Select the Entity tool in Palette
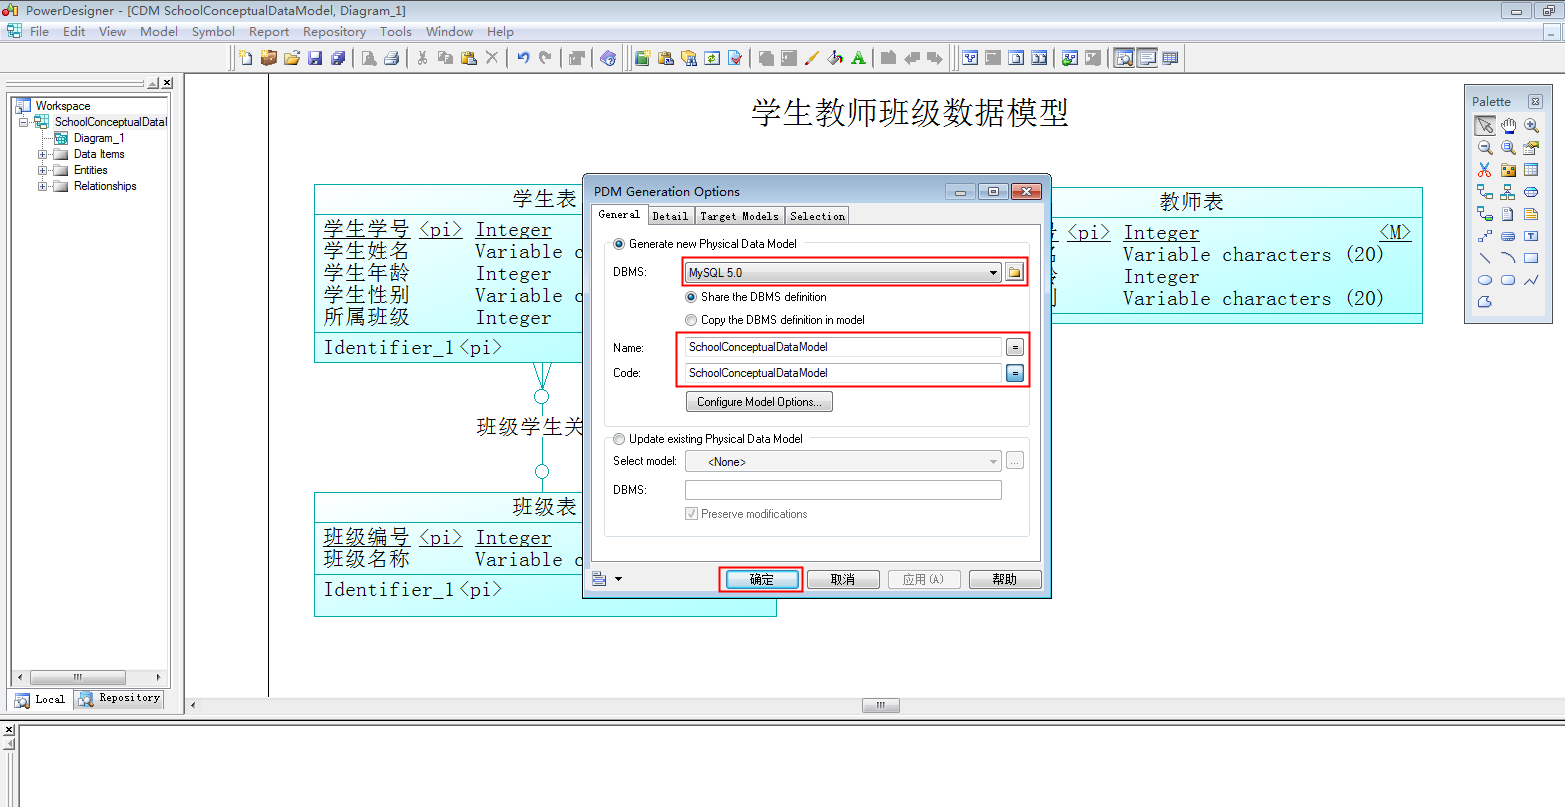Image resolution: width=1565 pixels, height=807 pixels. [x=1531, y=169]
